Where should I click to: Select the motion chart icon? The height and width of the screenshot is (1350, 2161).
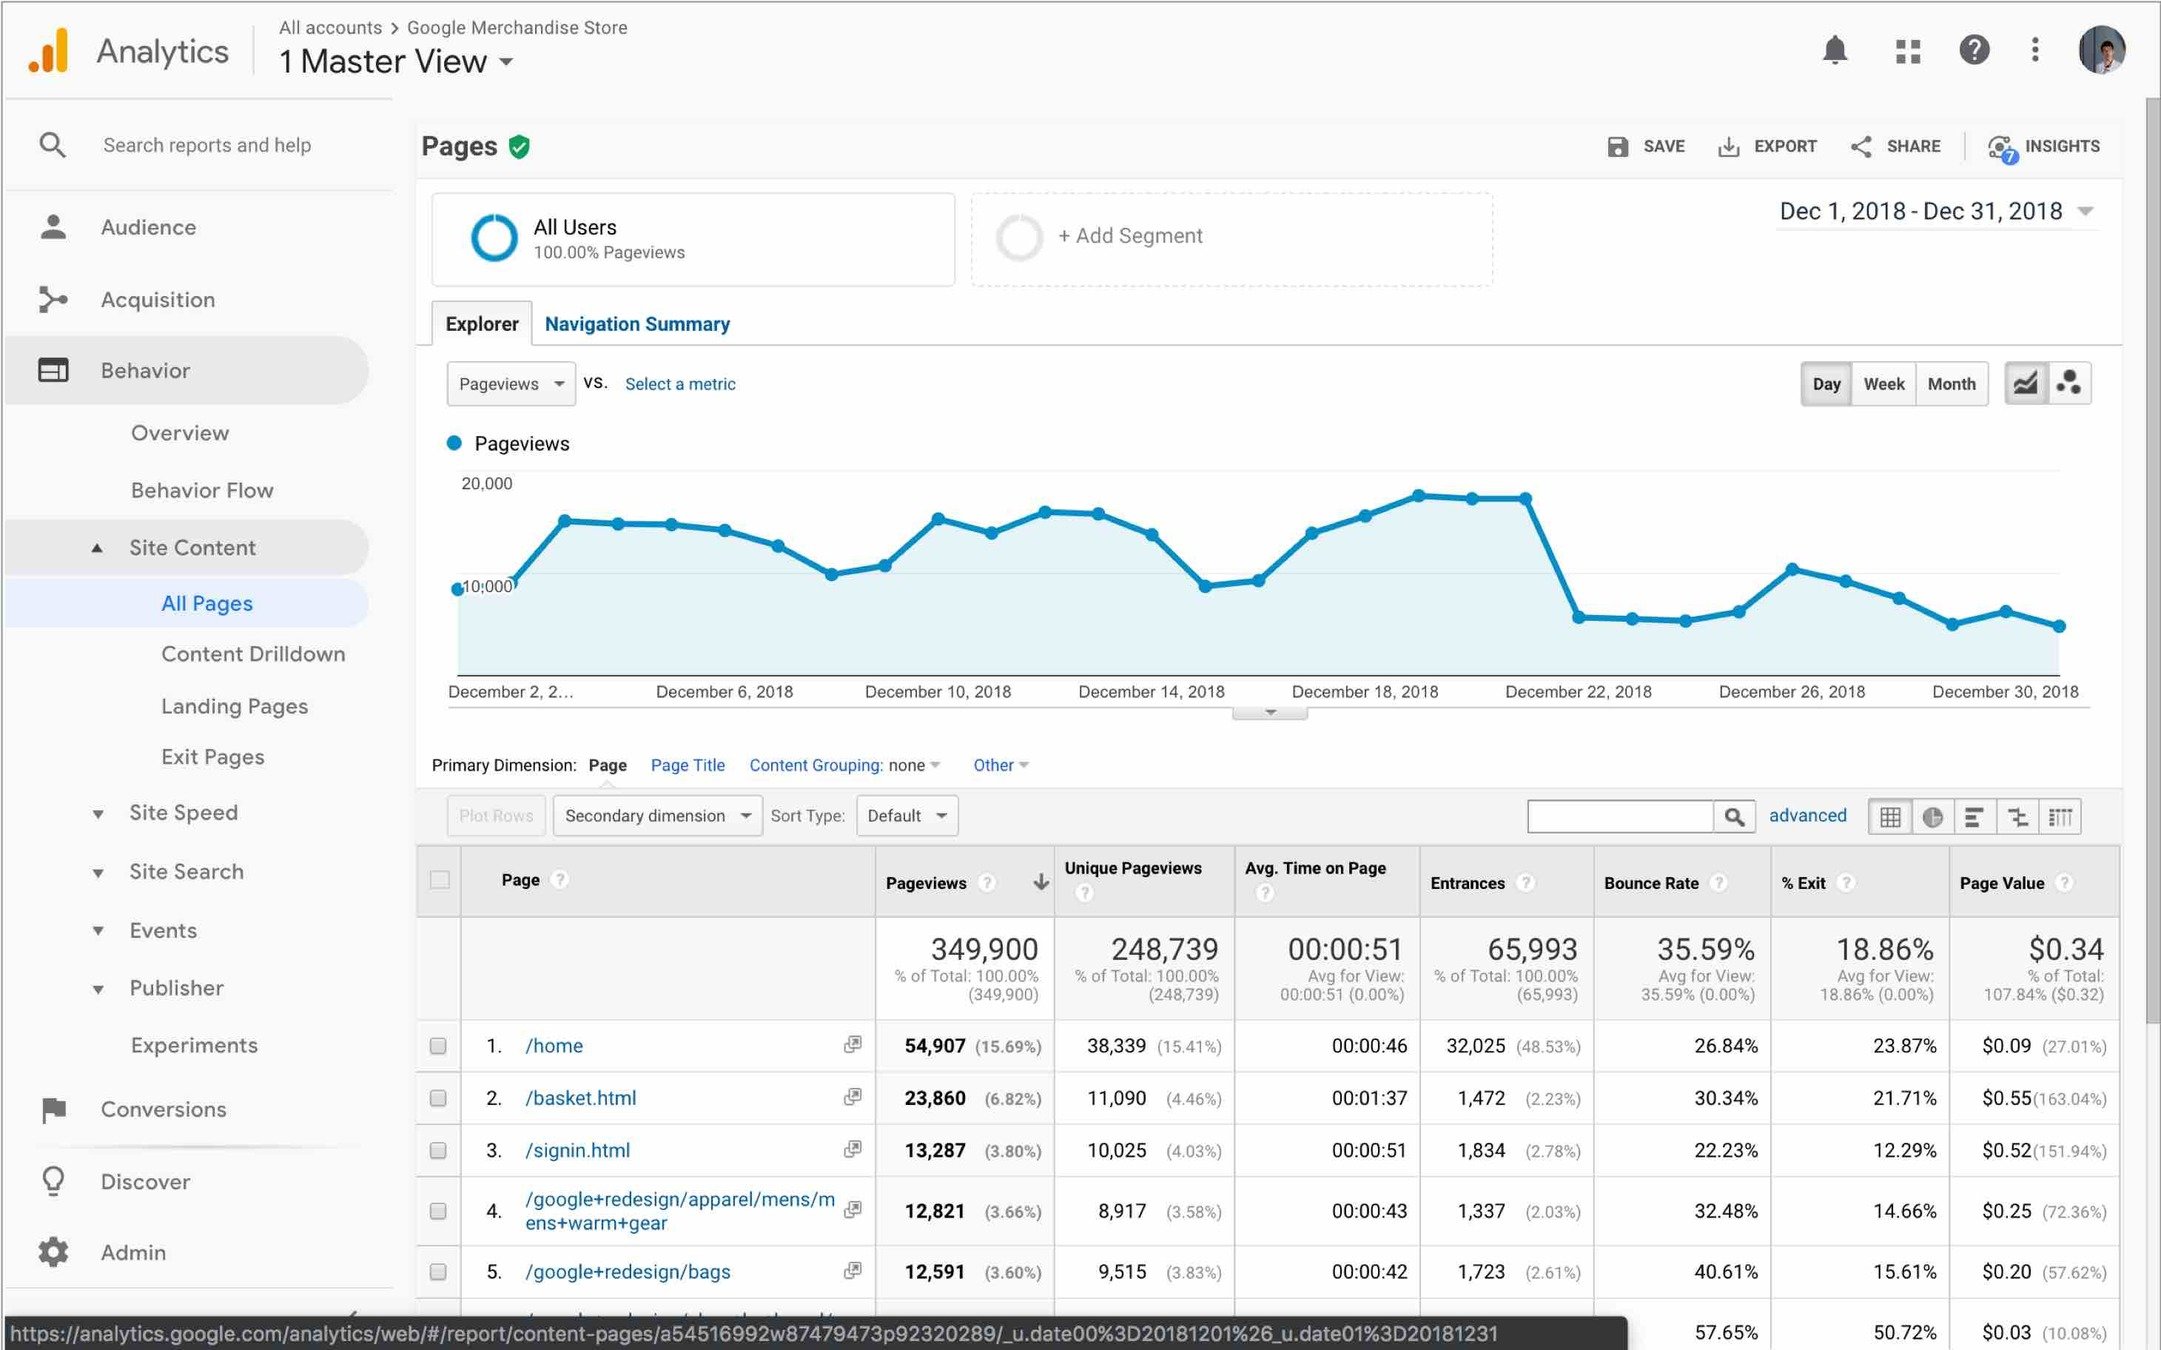tap(2068, 384)
